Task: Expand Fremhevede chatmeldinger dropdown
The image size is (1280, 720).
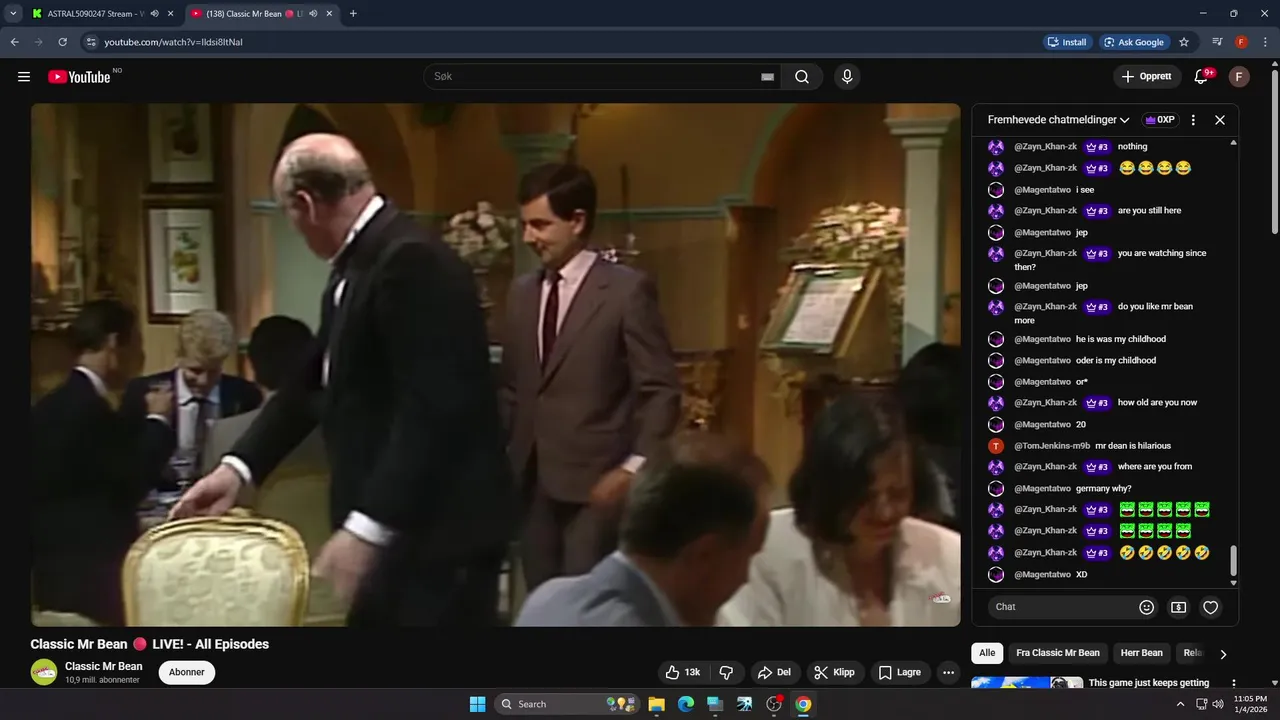Action: 1058,120
